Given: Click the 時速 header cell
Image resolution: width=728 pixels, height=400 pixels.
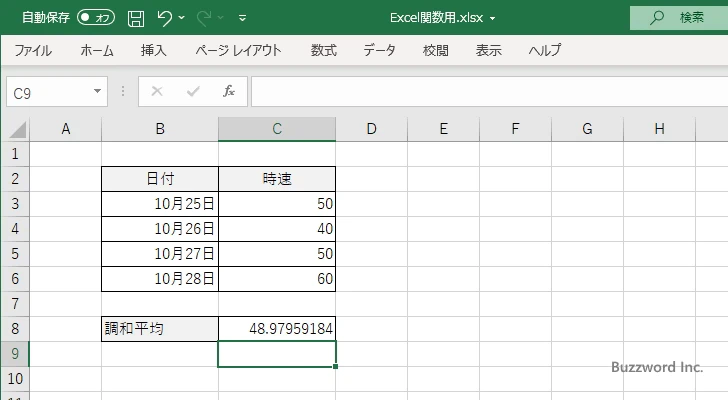Looking at the screenshot, I should (x=277, y=179).
